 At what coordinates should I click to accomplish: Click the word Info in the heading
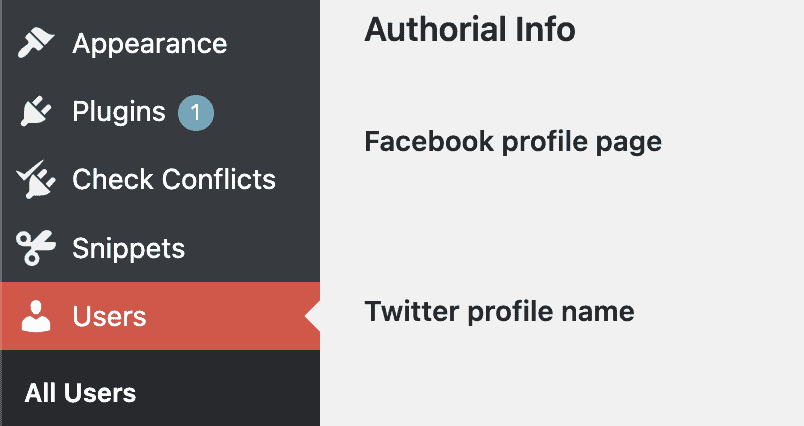(x=546, y=29)
